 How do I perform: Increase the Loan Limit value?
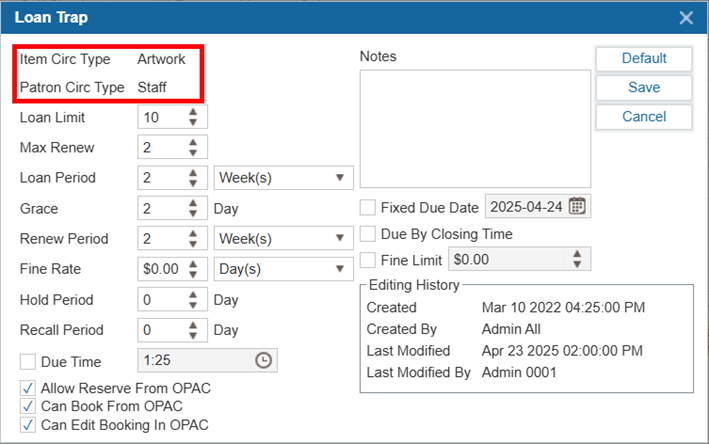pos(193,112)
